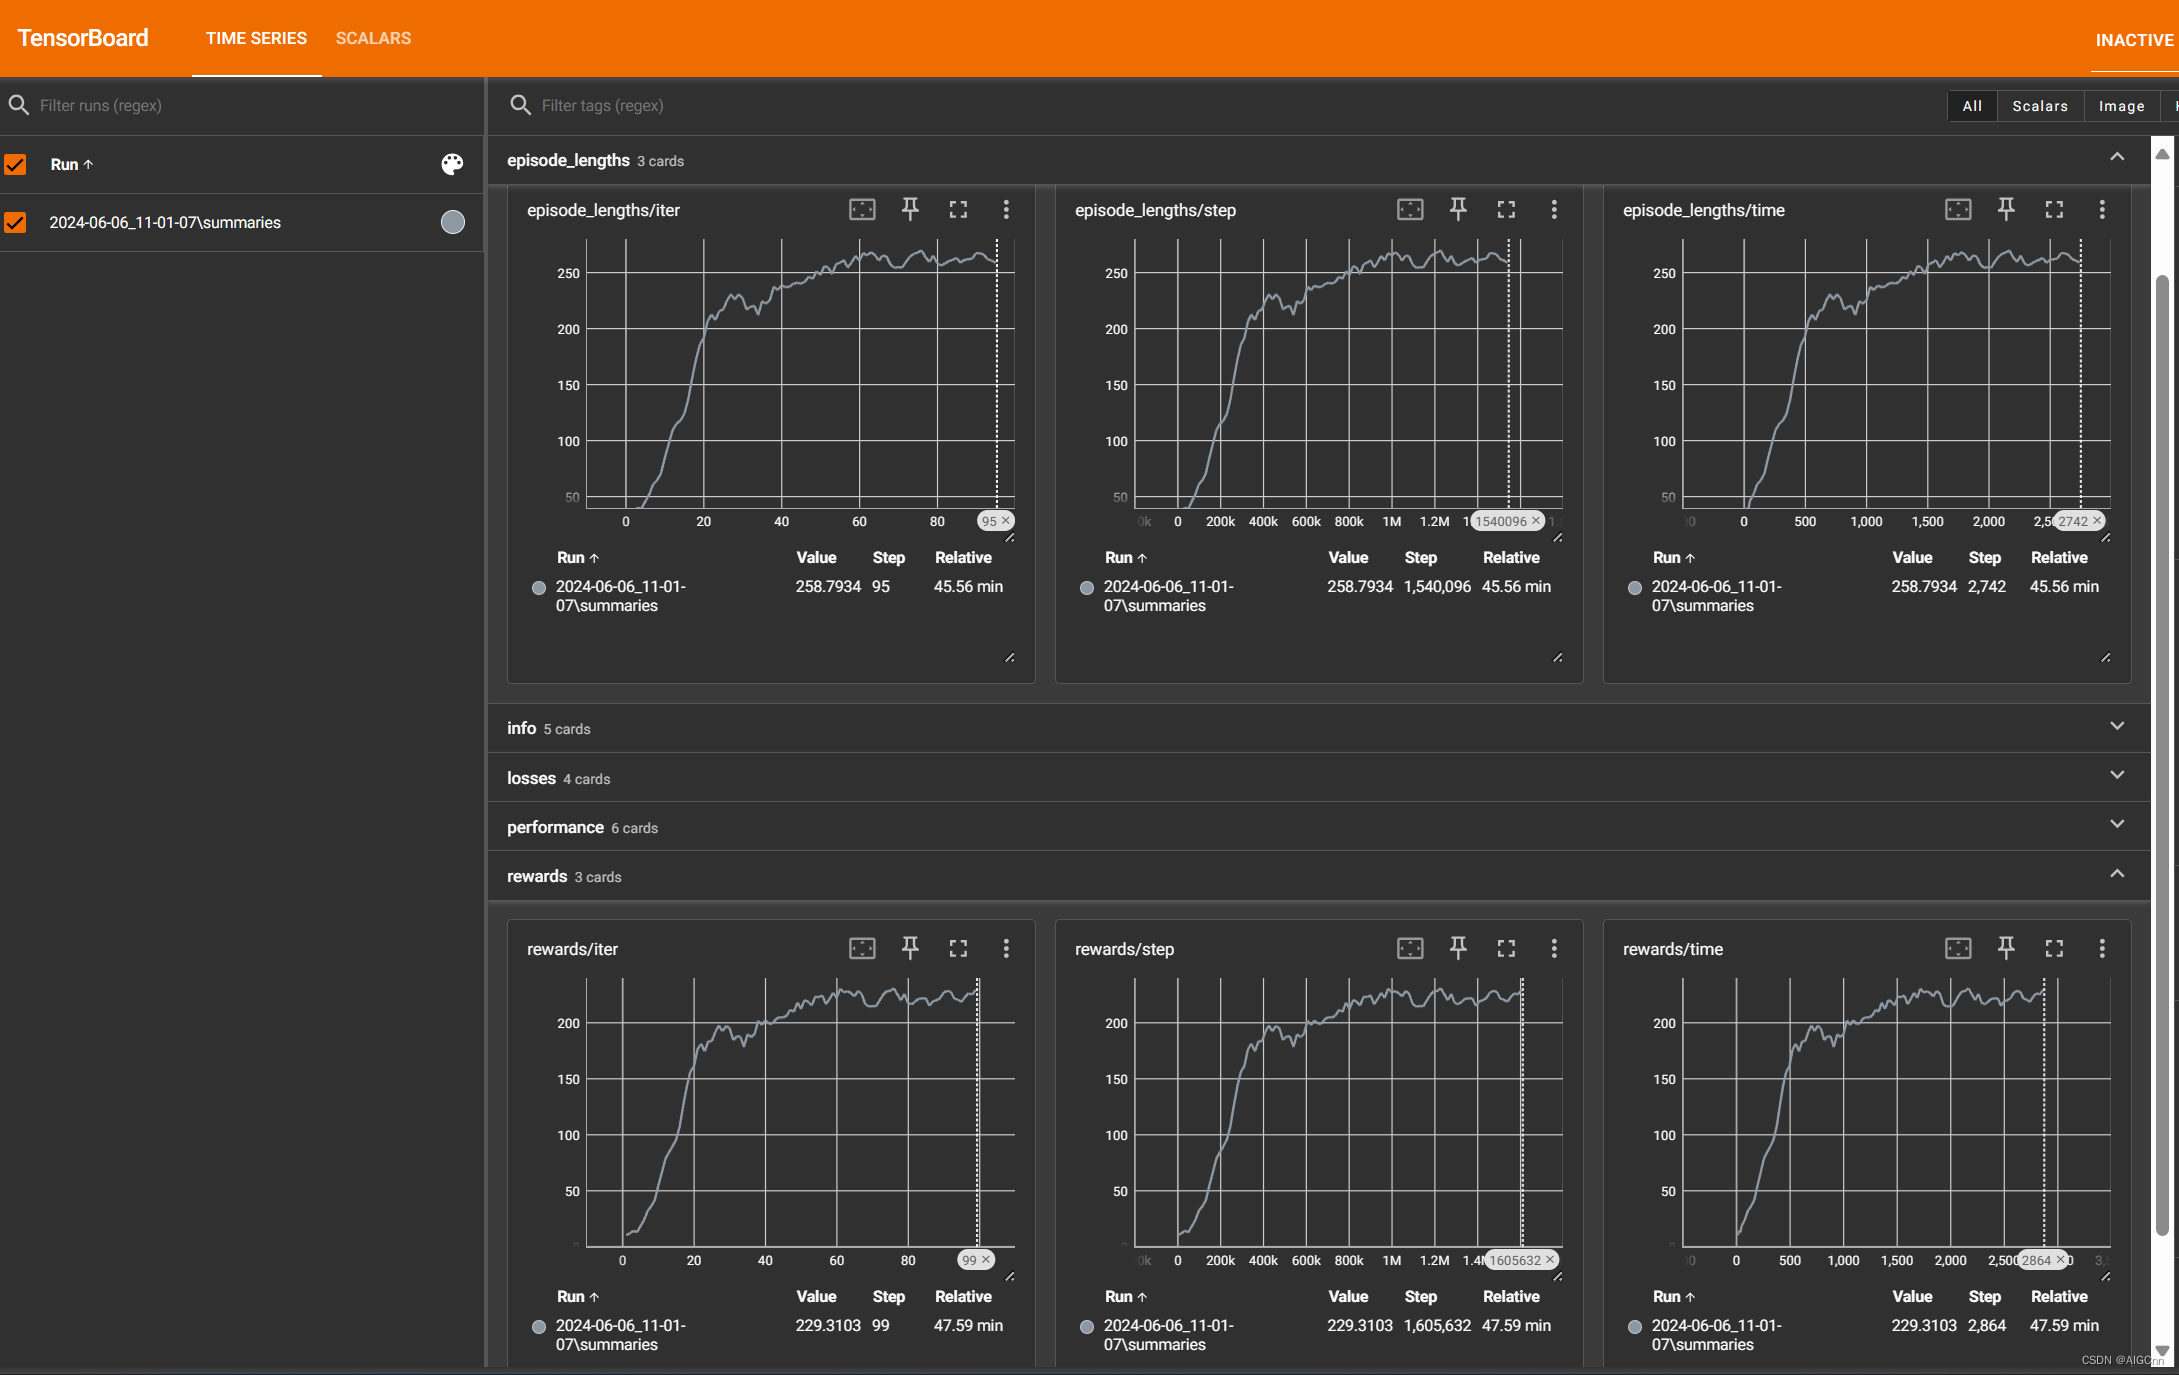The image size is (2179, 1375).
Task: Toggle fullscreen on episode_lengths/step card
Action: pyautogui.click(x=1506, y=209)
